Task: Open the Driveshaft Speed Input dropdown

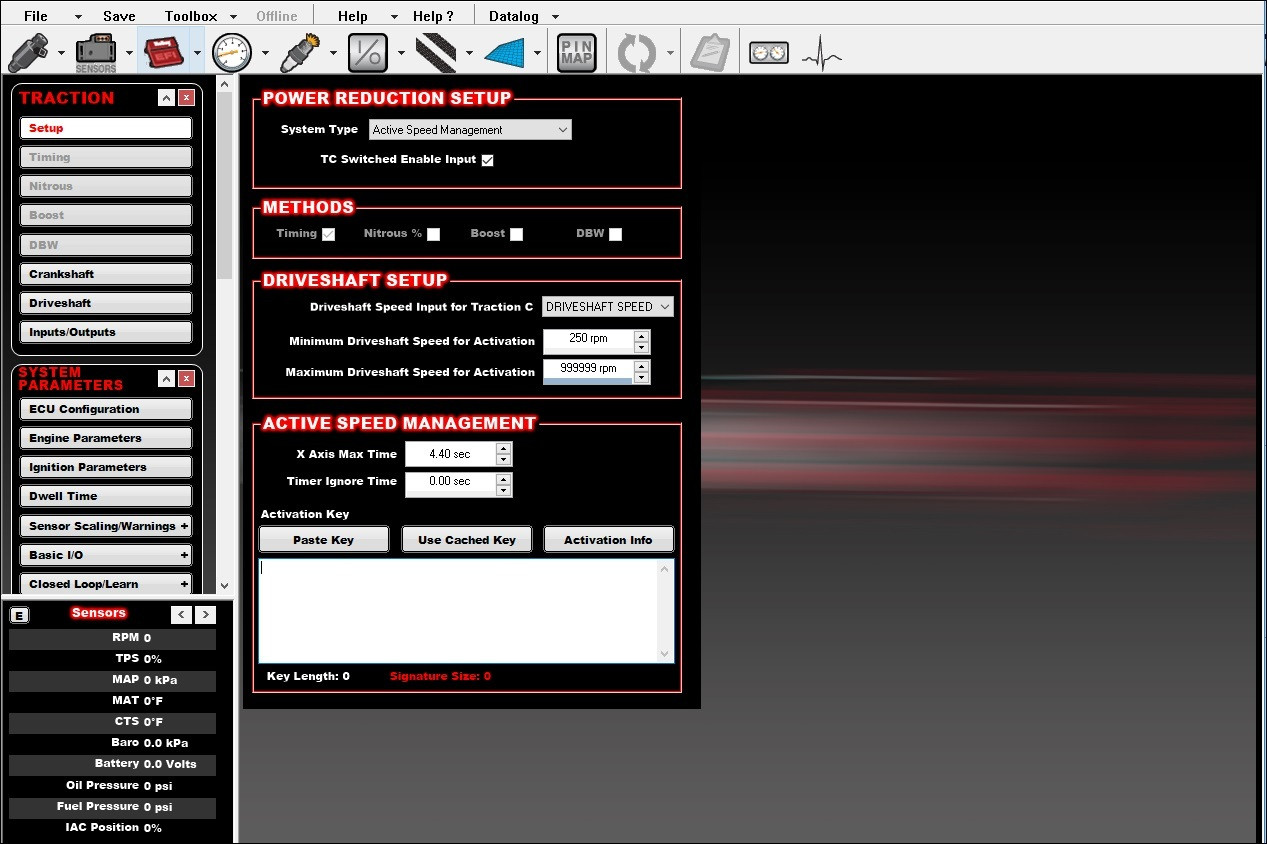Action: [607, 306]
